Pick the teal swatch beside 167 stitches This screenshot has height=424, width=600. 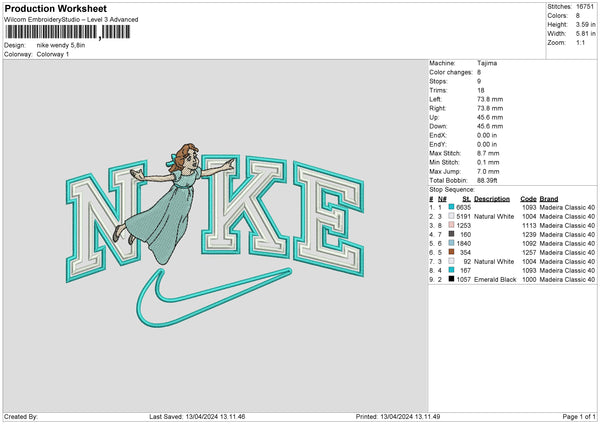point(452,269)
